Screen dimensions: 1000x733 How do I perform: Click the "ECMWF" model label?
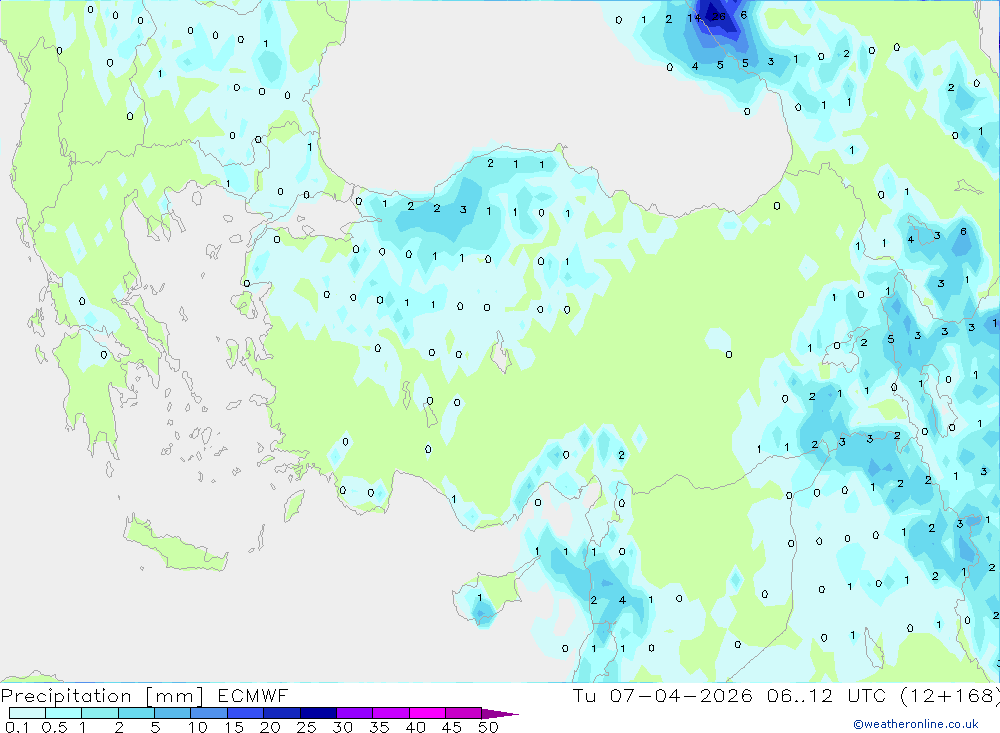[253, 696]
